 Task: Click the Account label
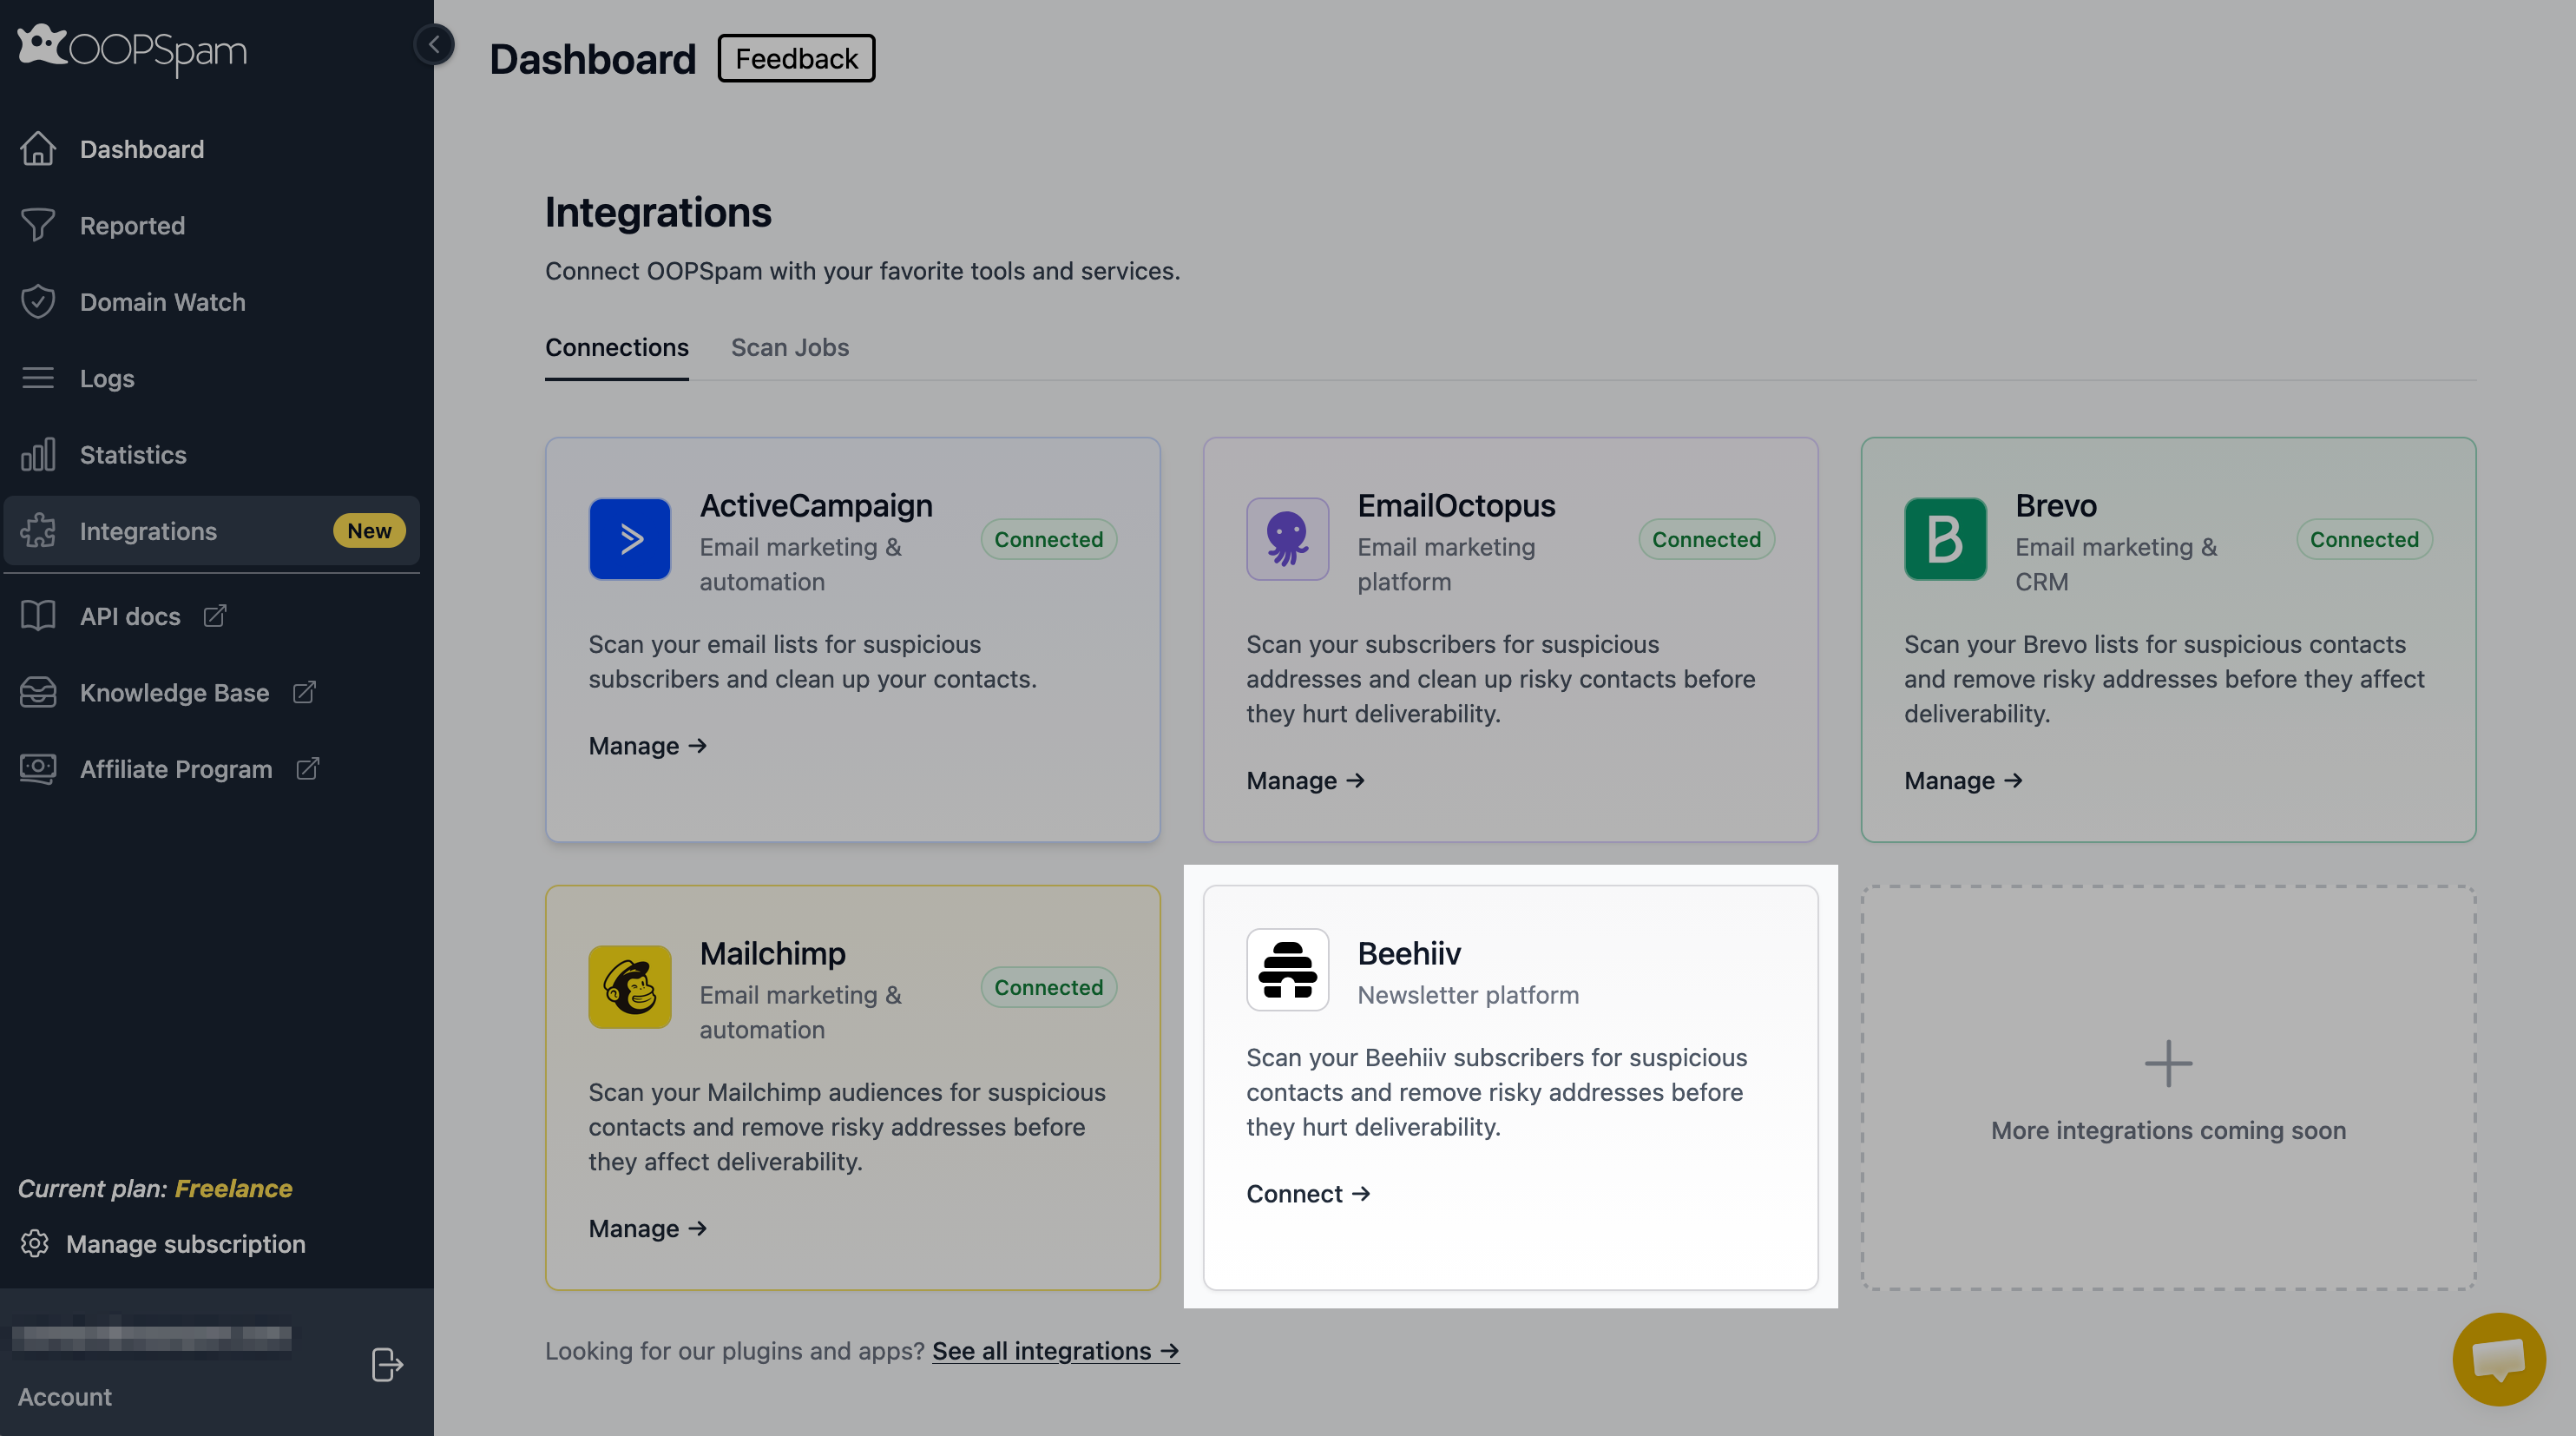pyautogui.click(x=64, y=1396)
